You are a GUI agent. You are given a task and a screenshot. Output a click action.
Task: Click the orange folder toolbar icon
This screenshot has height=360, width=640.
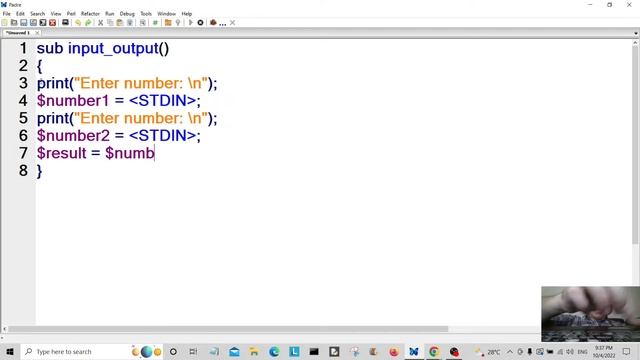click(168, 23)
